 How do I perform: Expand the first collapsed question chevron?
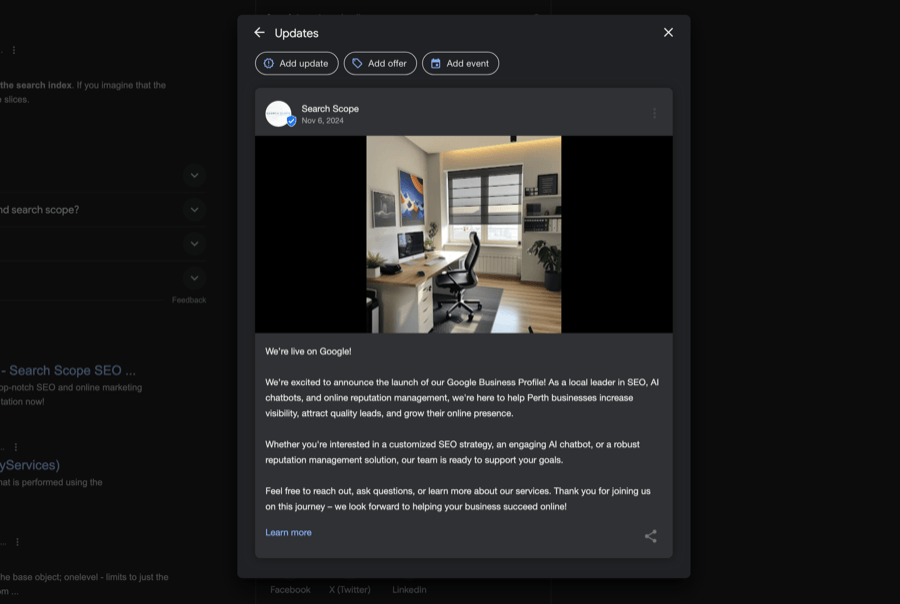pyautogui.click(x=195, y=175)
